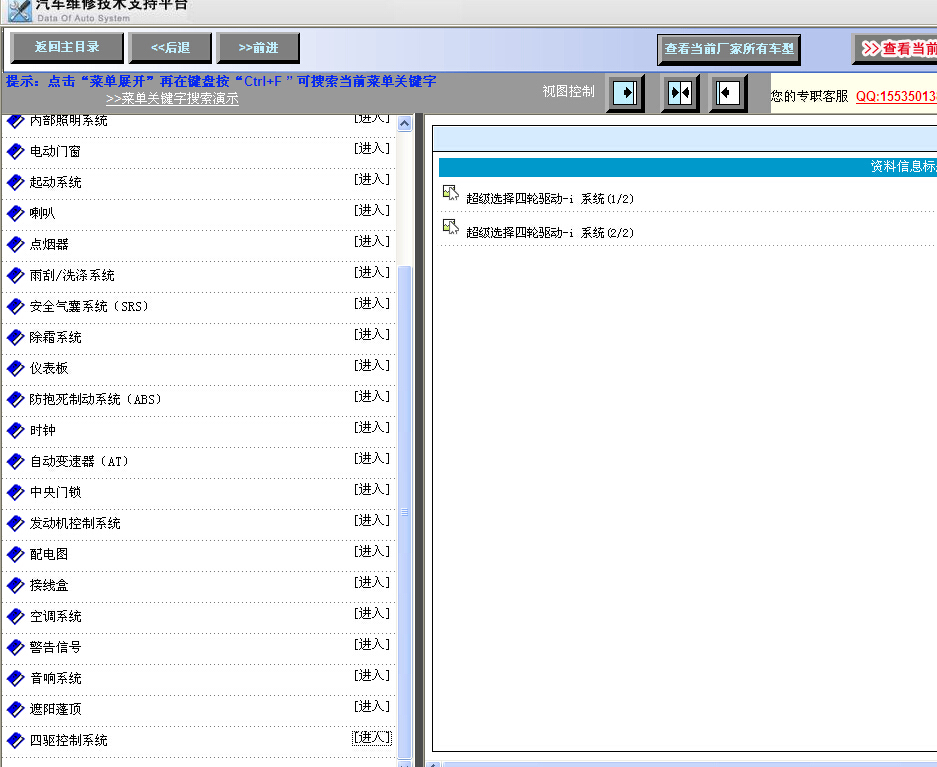The image size is (937, 767).
Task: Enter the 除霜系统 section via [进入]
Action: 372,335
